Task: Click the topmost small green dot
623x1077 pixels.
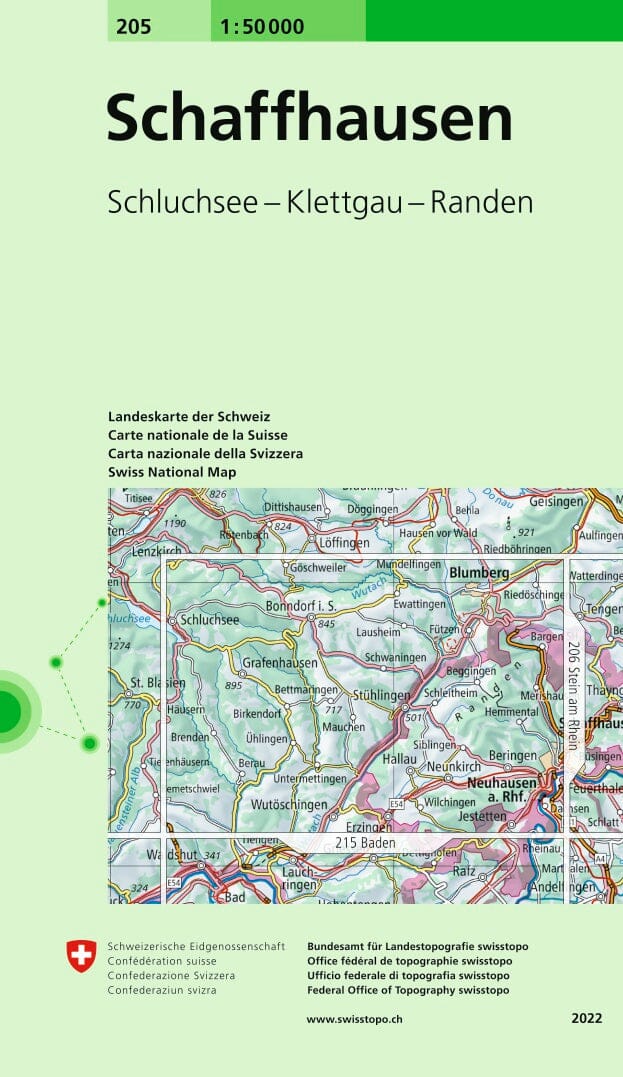Action: 101,603
